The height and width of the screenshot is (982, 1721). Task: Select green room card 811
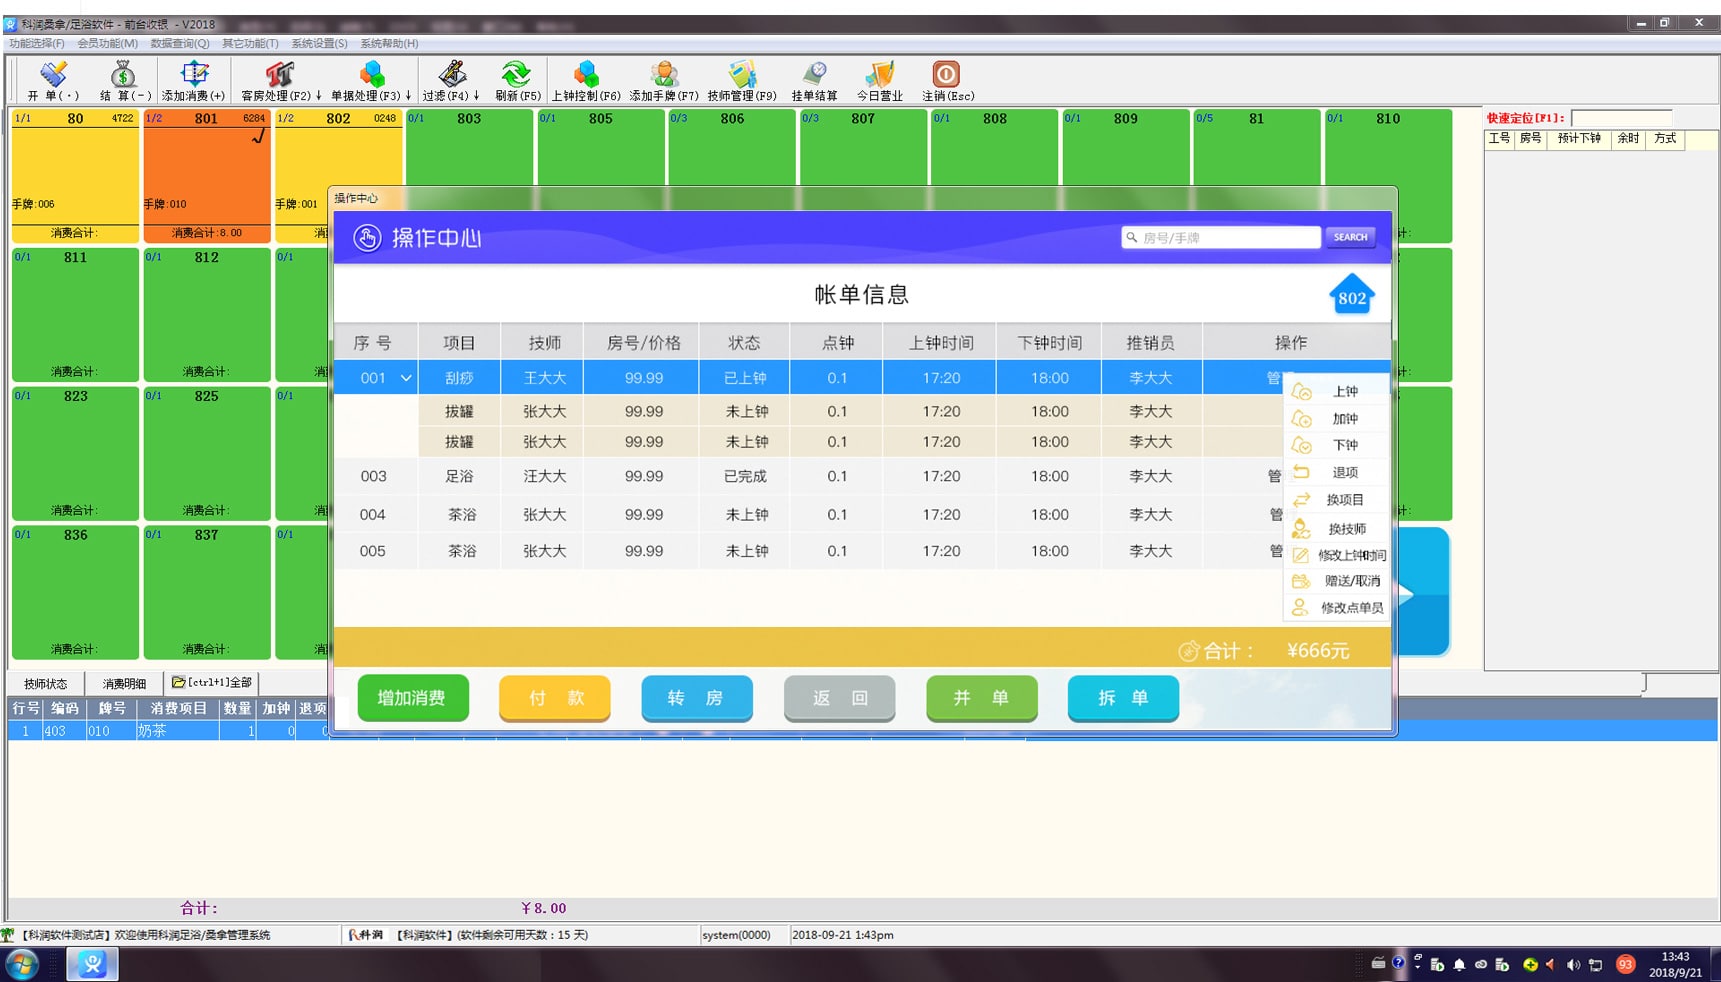75,314
